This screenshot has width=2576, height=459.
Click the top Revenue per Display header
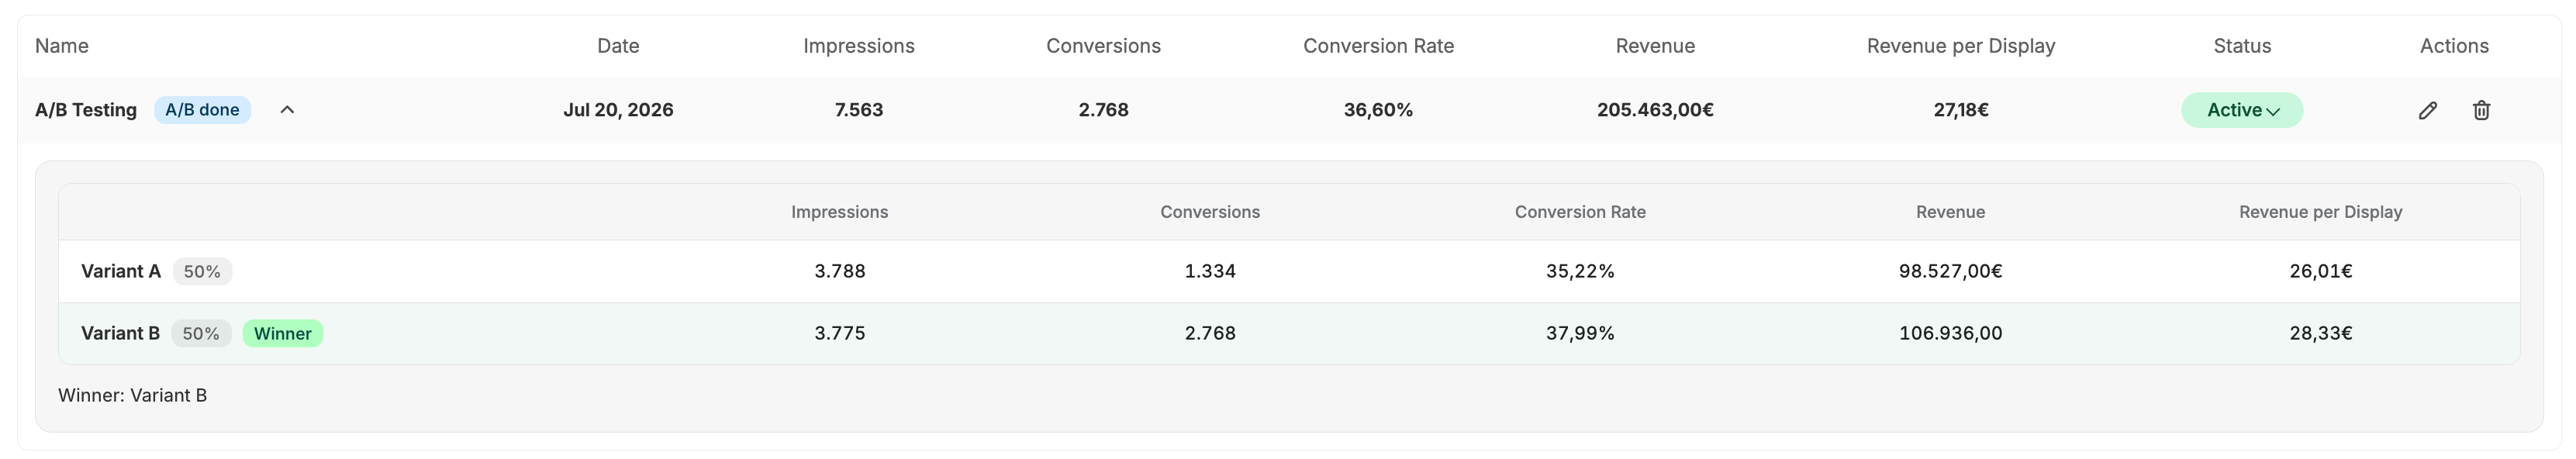[1961, 46]
